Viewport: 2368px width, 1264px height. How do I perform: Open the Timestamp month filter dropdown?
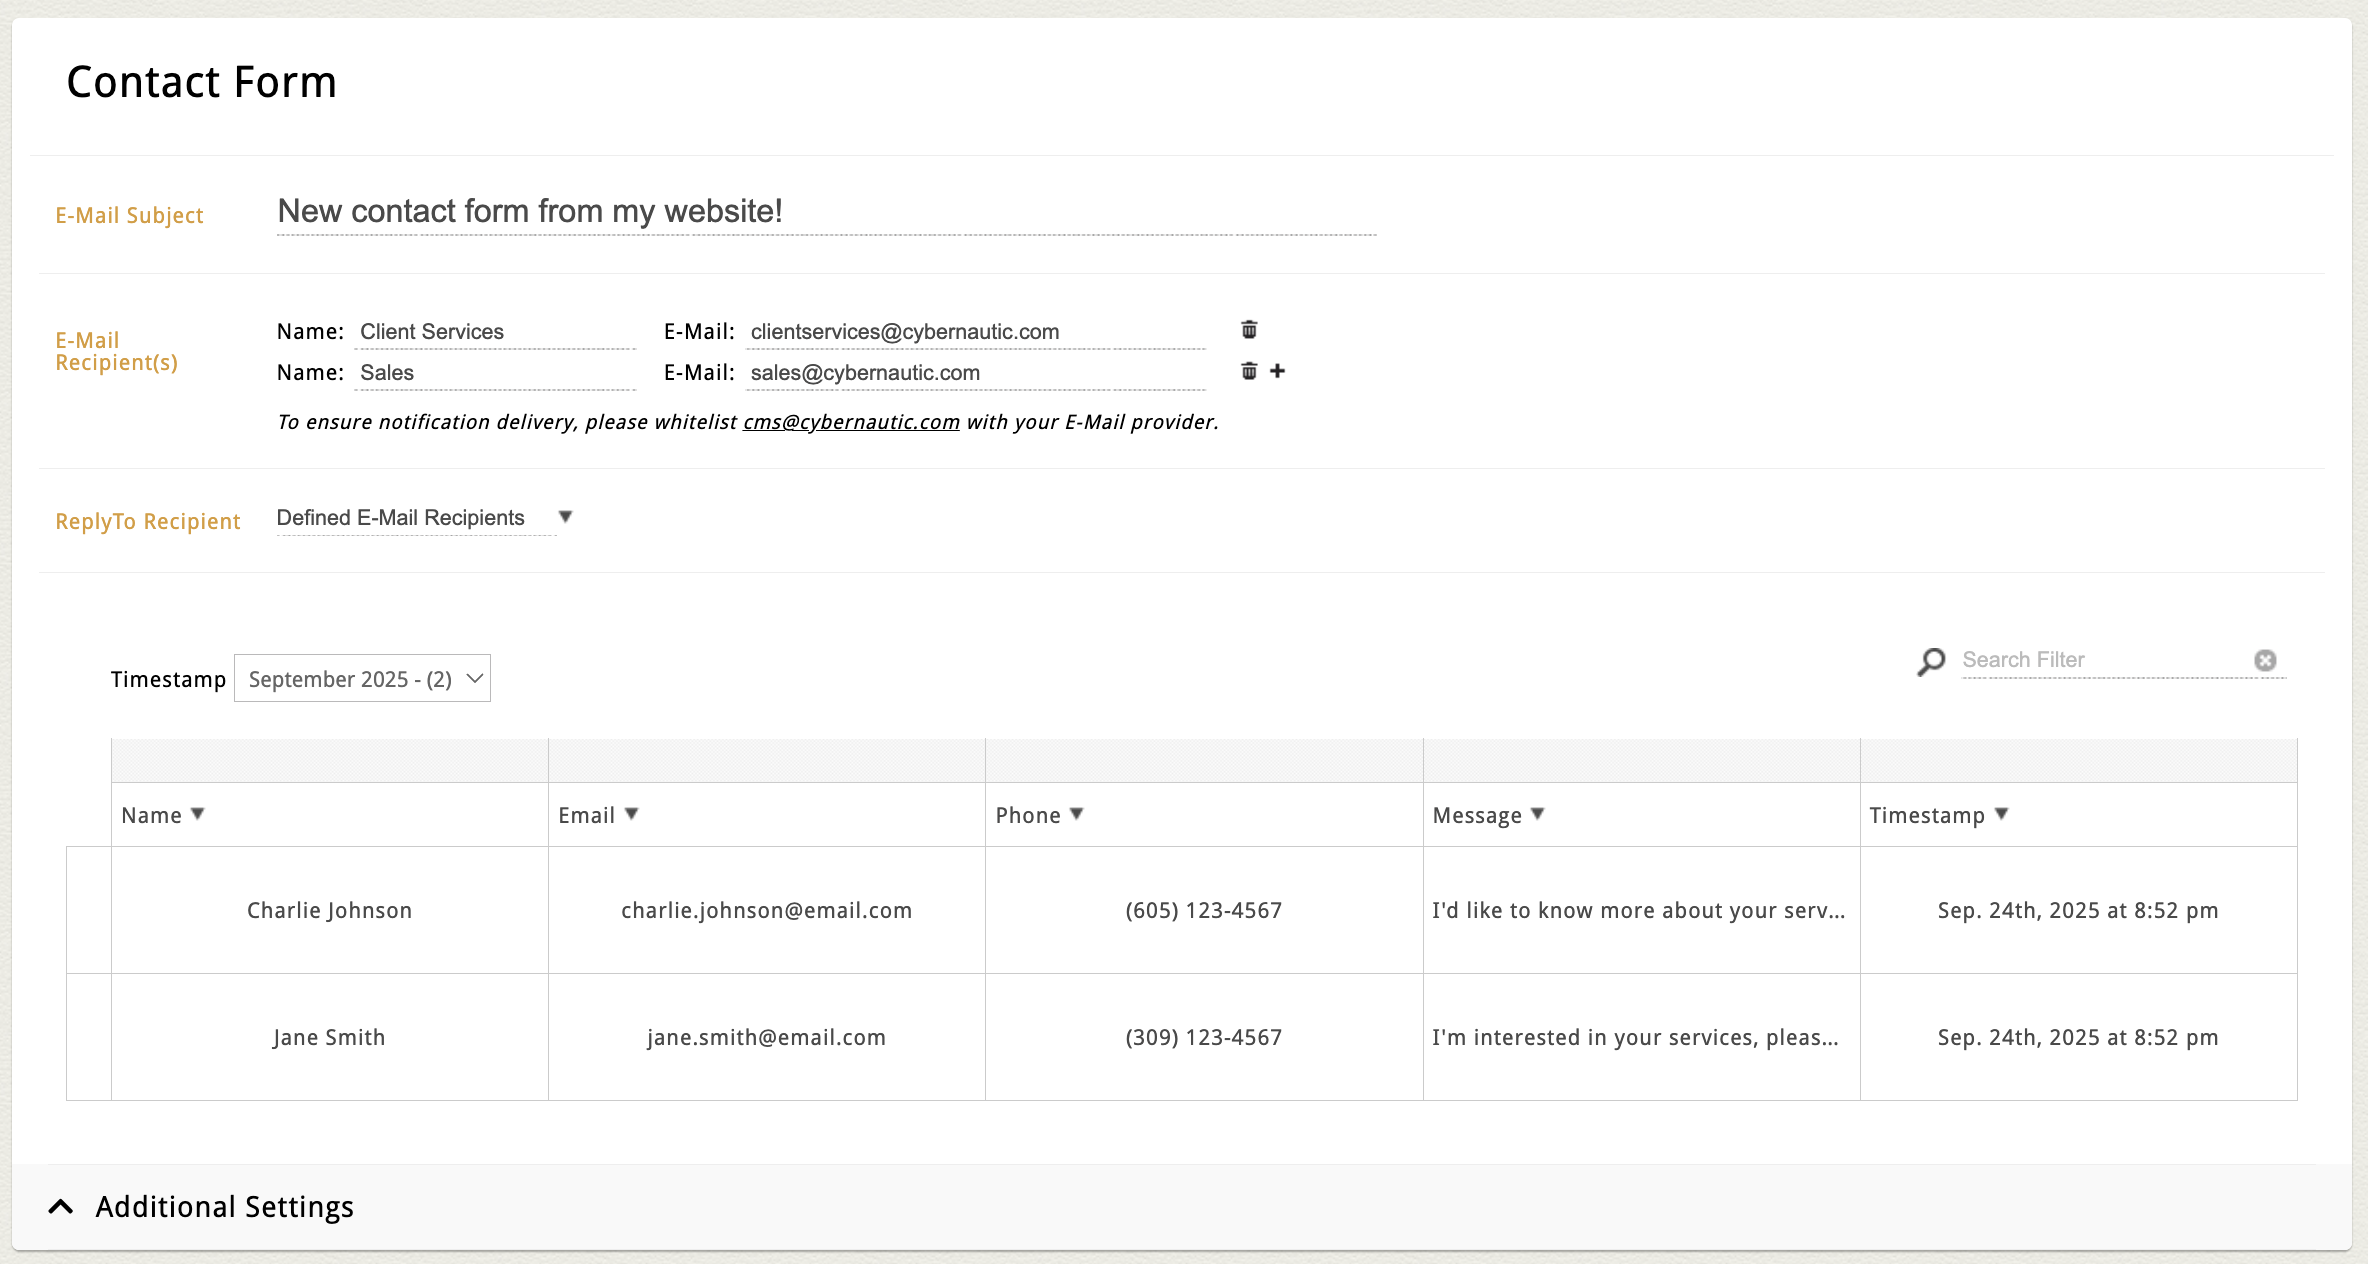(x=362, y=679)
